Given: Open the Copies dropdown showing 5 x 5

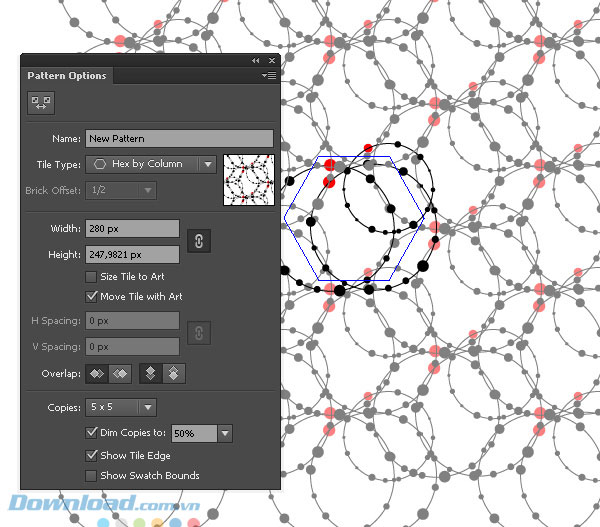Looking at the screenshot, I should pyautogui.click(x=121, y=407).
